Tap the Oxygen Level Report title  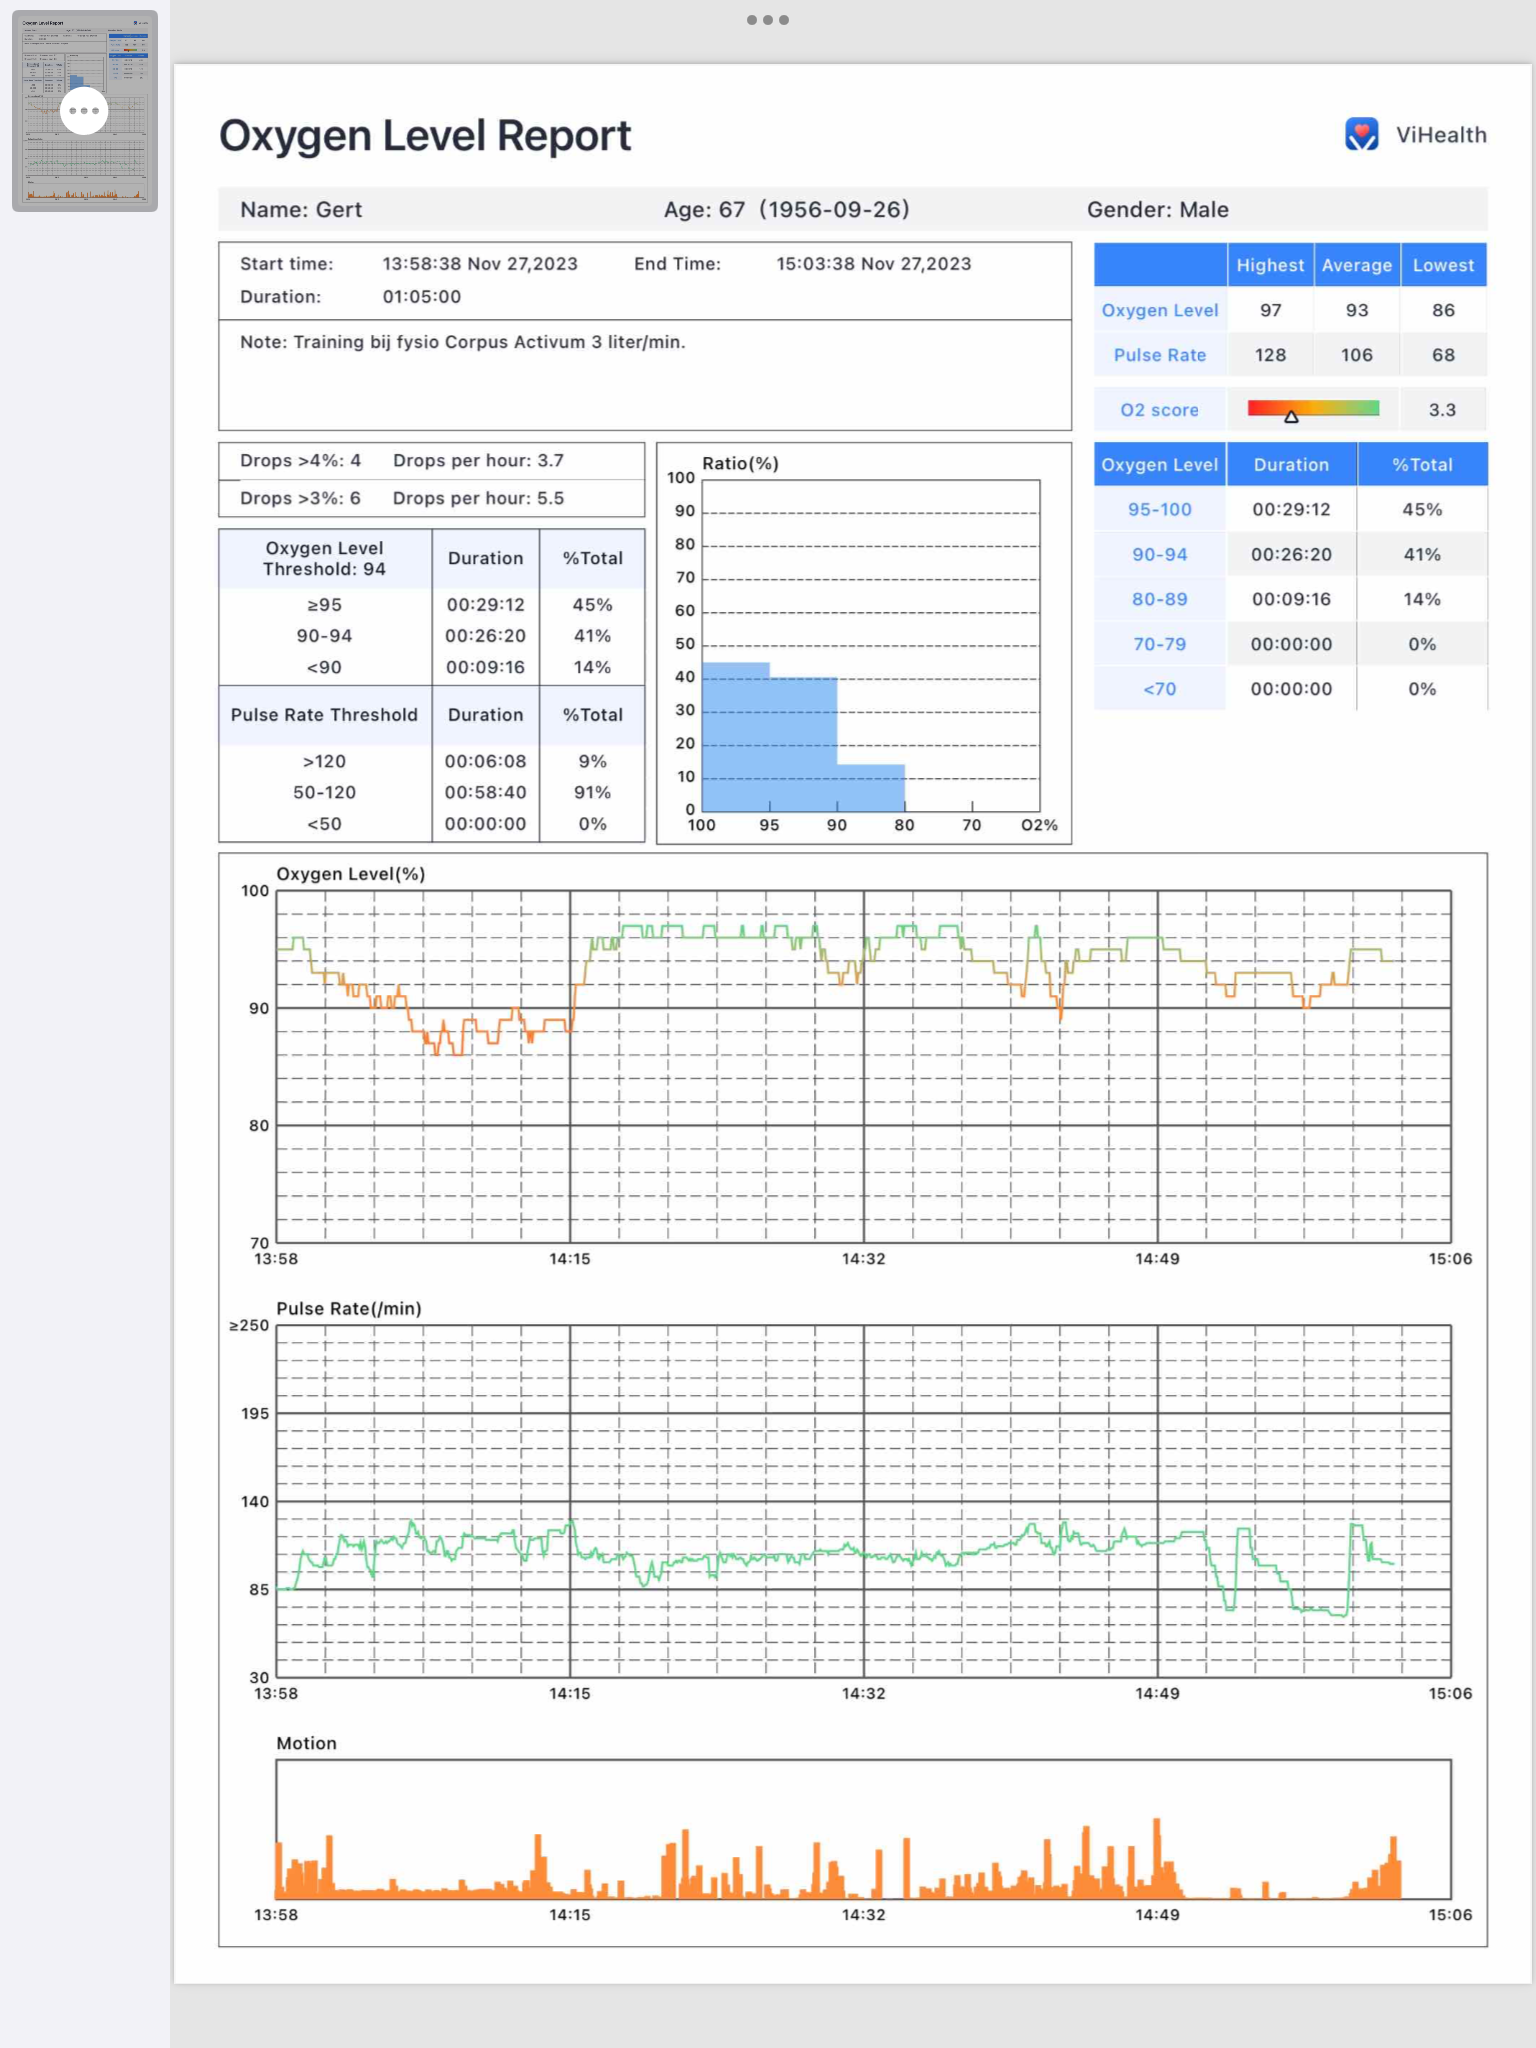coord(425,136)
